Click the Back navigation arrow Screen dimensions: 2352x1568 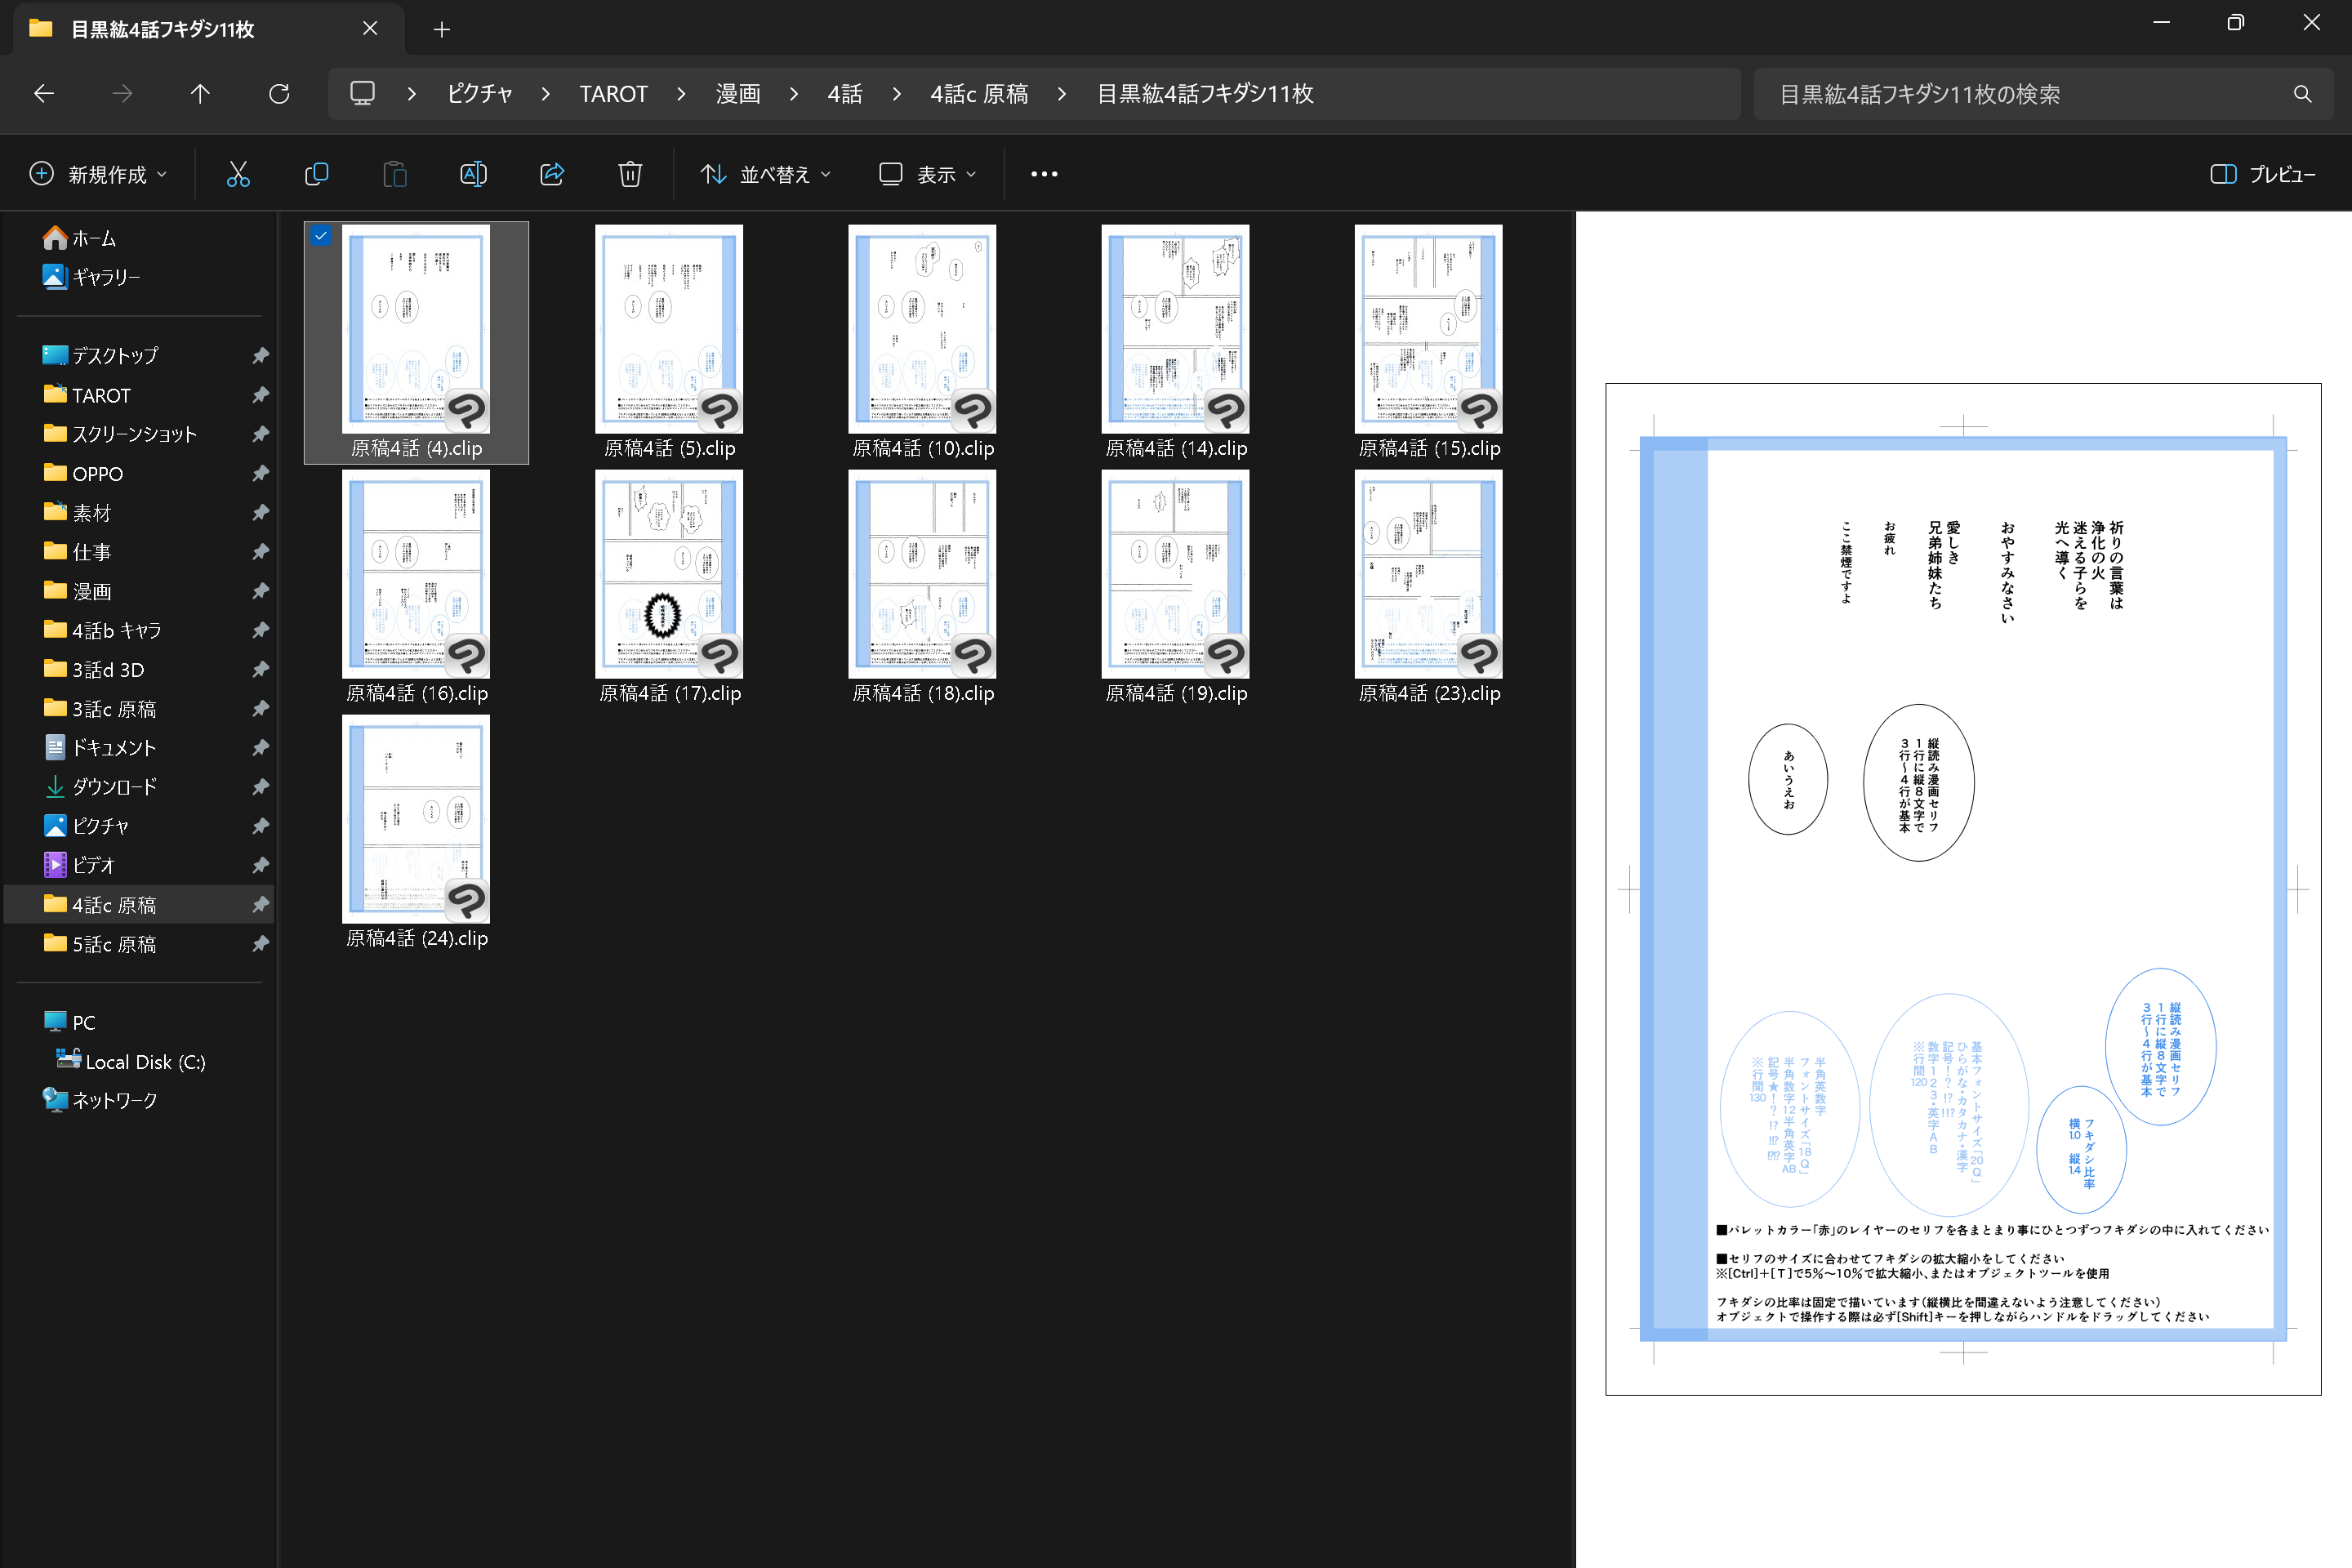[x=44, y=94]
